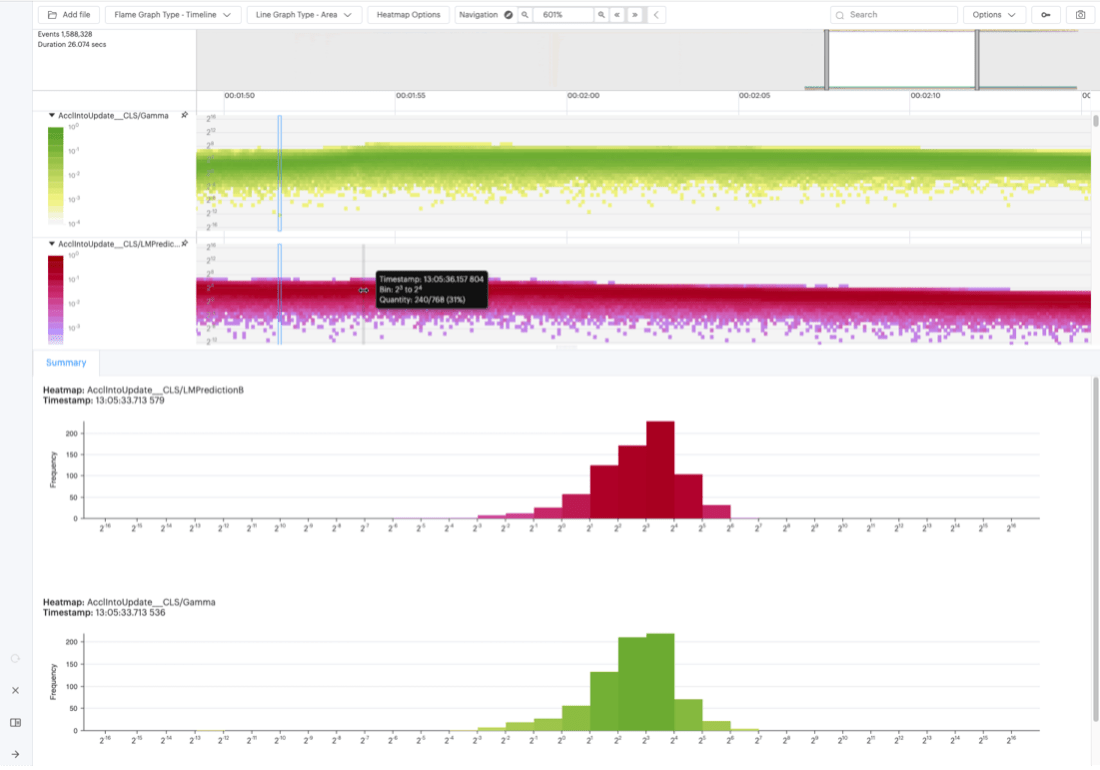Image resolution: width=1100 pixels, height=770 pixels.
Task: Pin the AcclIntoUpdate__CLS/LMPrediction heatmap track
Action: 184,243
